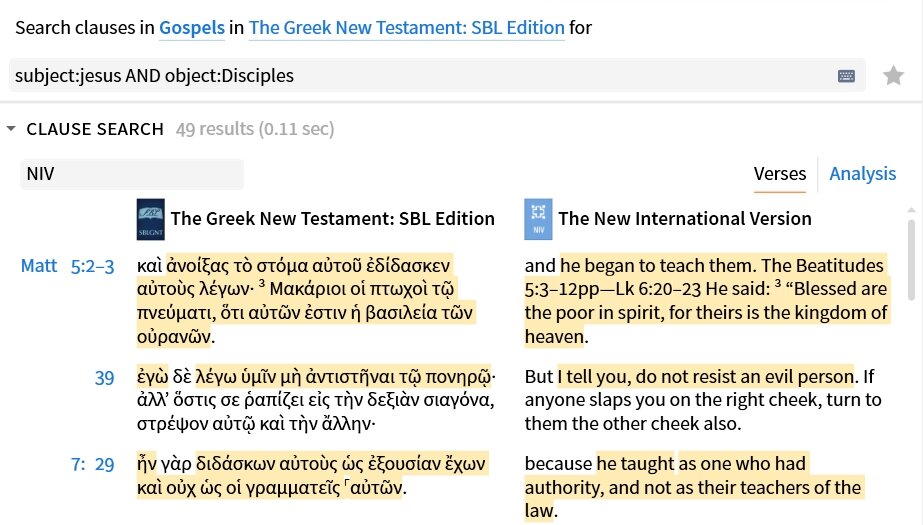The width and height of the screenshot is (923, 525).
Task: Click the NIV resource cover icon
Action: pyautogui.click(x=538, y=219)
